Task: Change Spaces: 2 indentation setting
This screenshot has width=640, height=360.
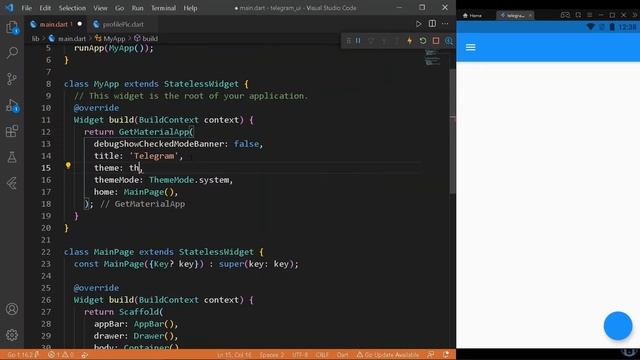Action: tap(271, 355)
